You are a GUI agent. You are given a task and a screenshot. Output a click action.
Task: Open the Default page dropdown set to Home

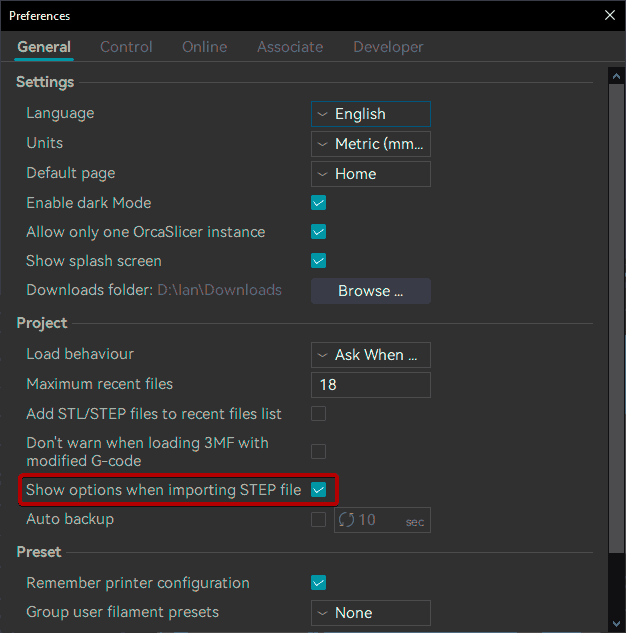tap(371, 174)
